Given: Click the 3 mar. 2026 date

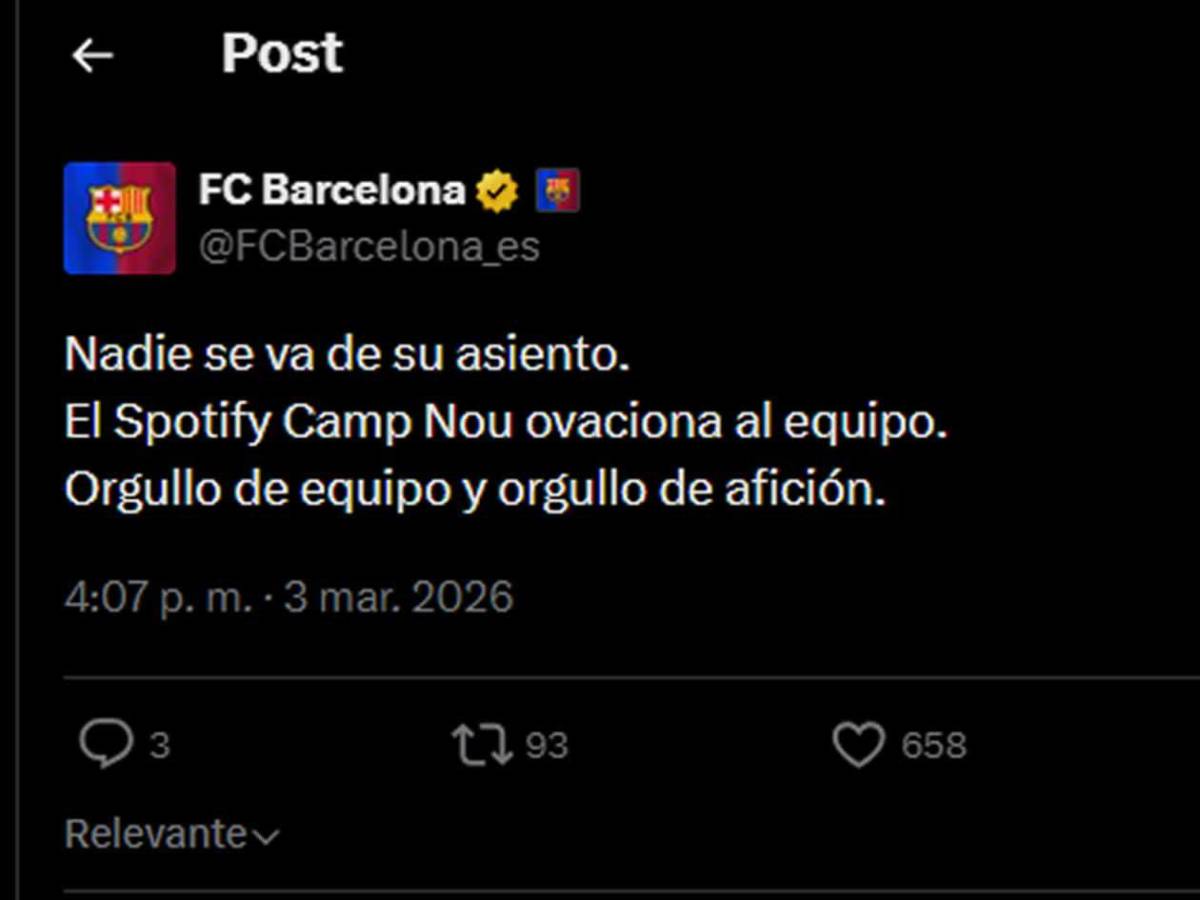Looking at the screenshot, I should (398, 597).
